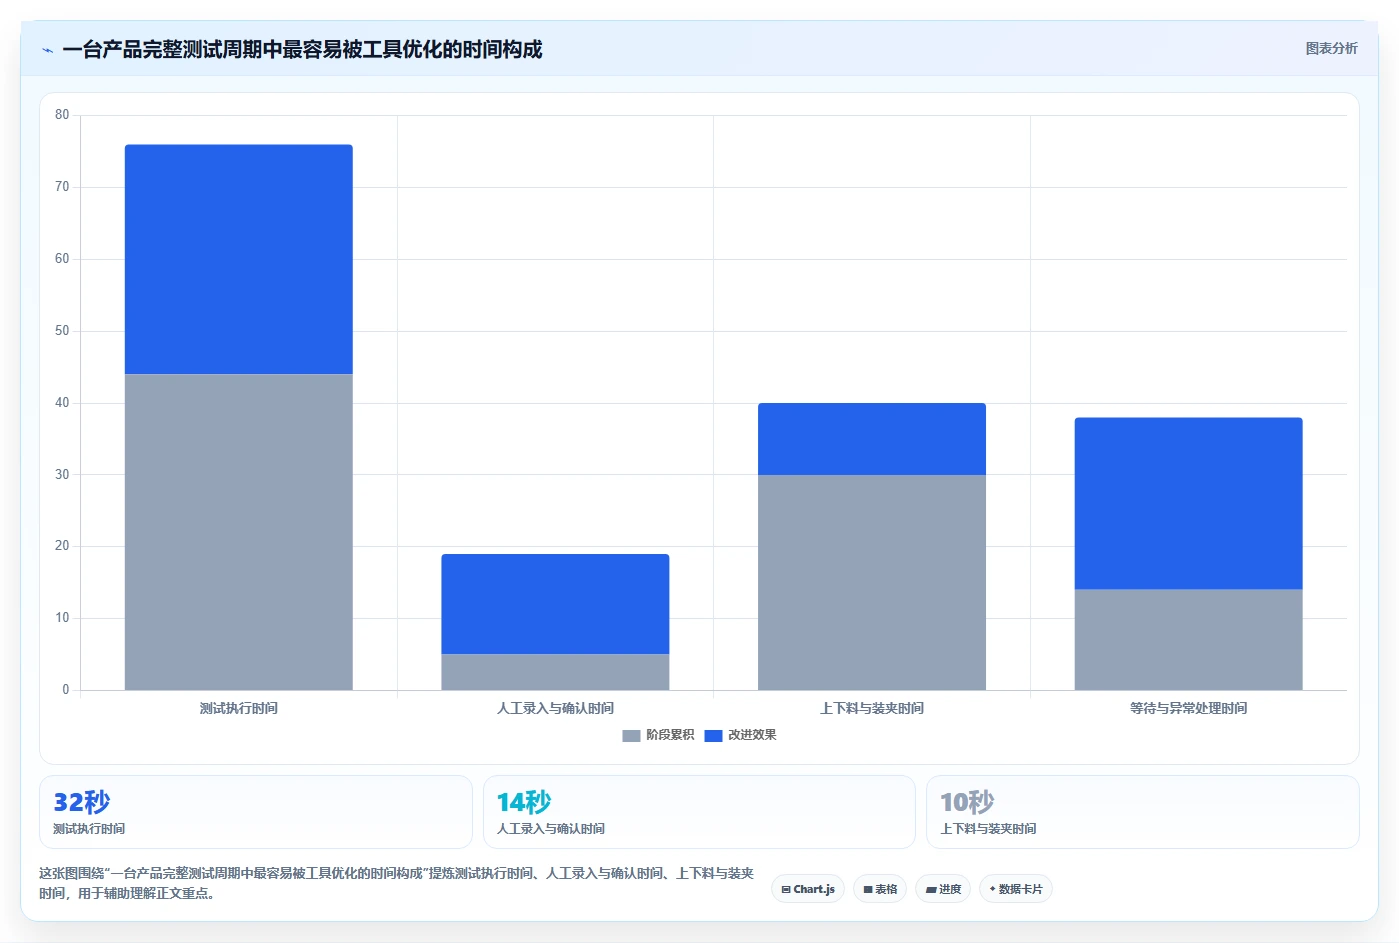Screen dimensions: 1399x943
Task: Click the 图表分析 label in header
Action: point(1331,48)
